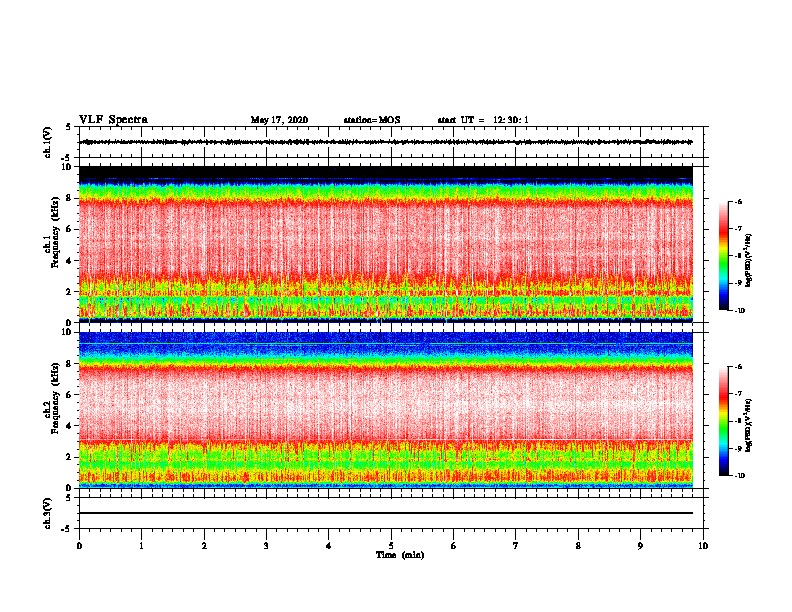Click the "station=MOS" header label
The width and height of the screenshot is (792, 612).
pos(372,120)
